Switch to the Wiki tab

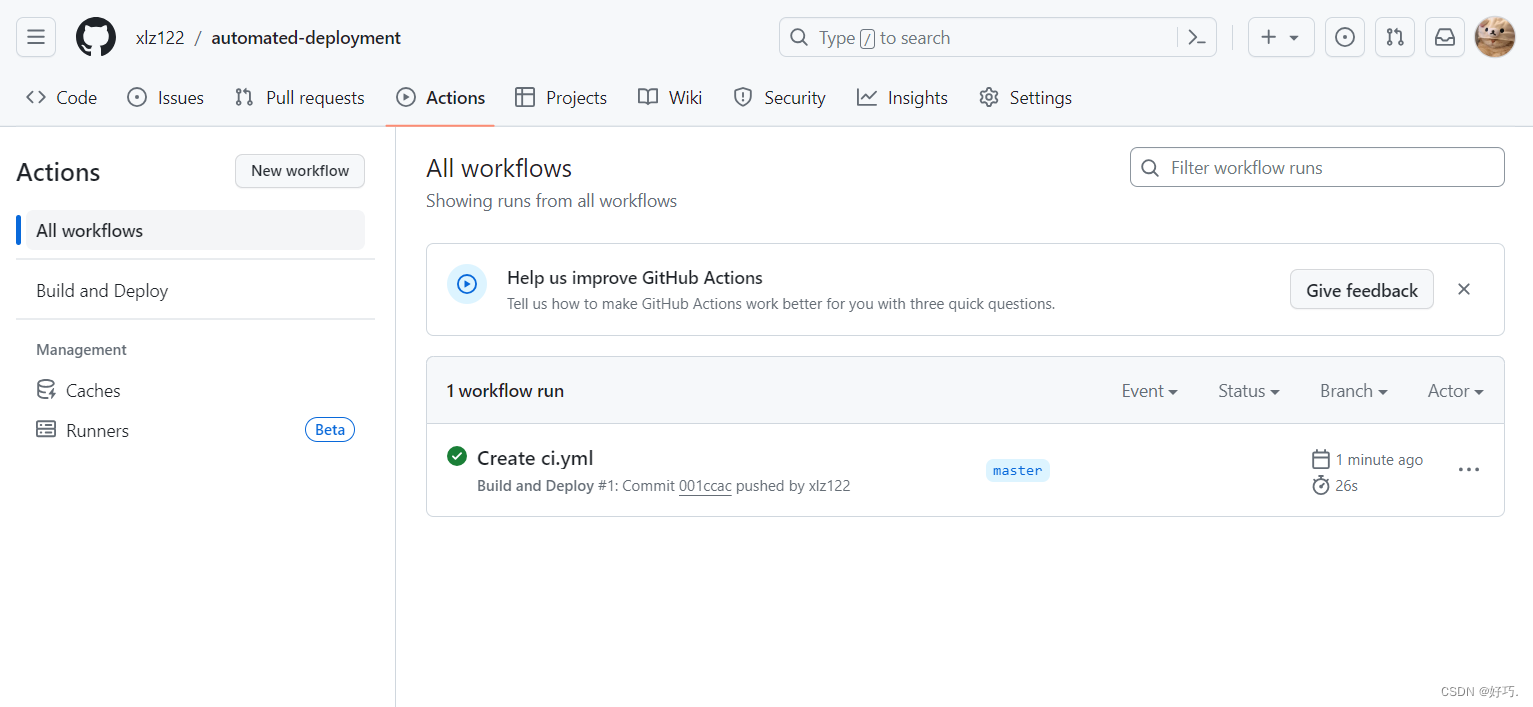pyautogui.click(x=670, y=98)
